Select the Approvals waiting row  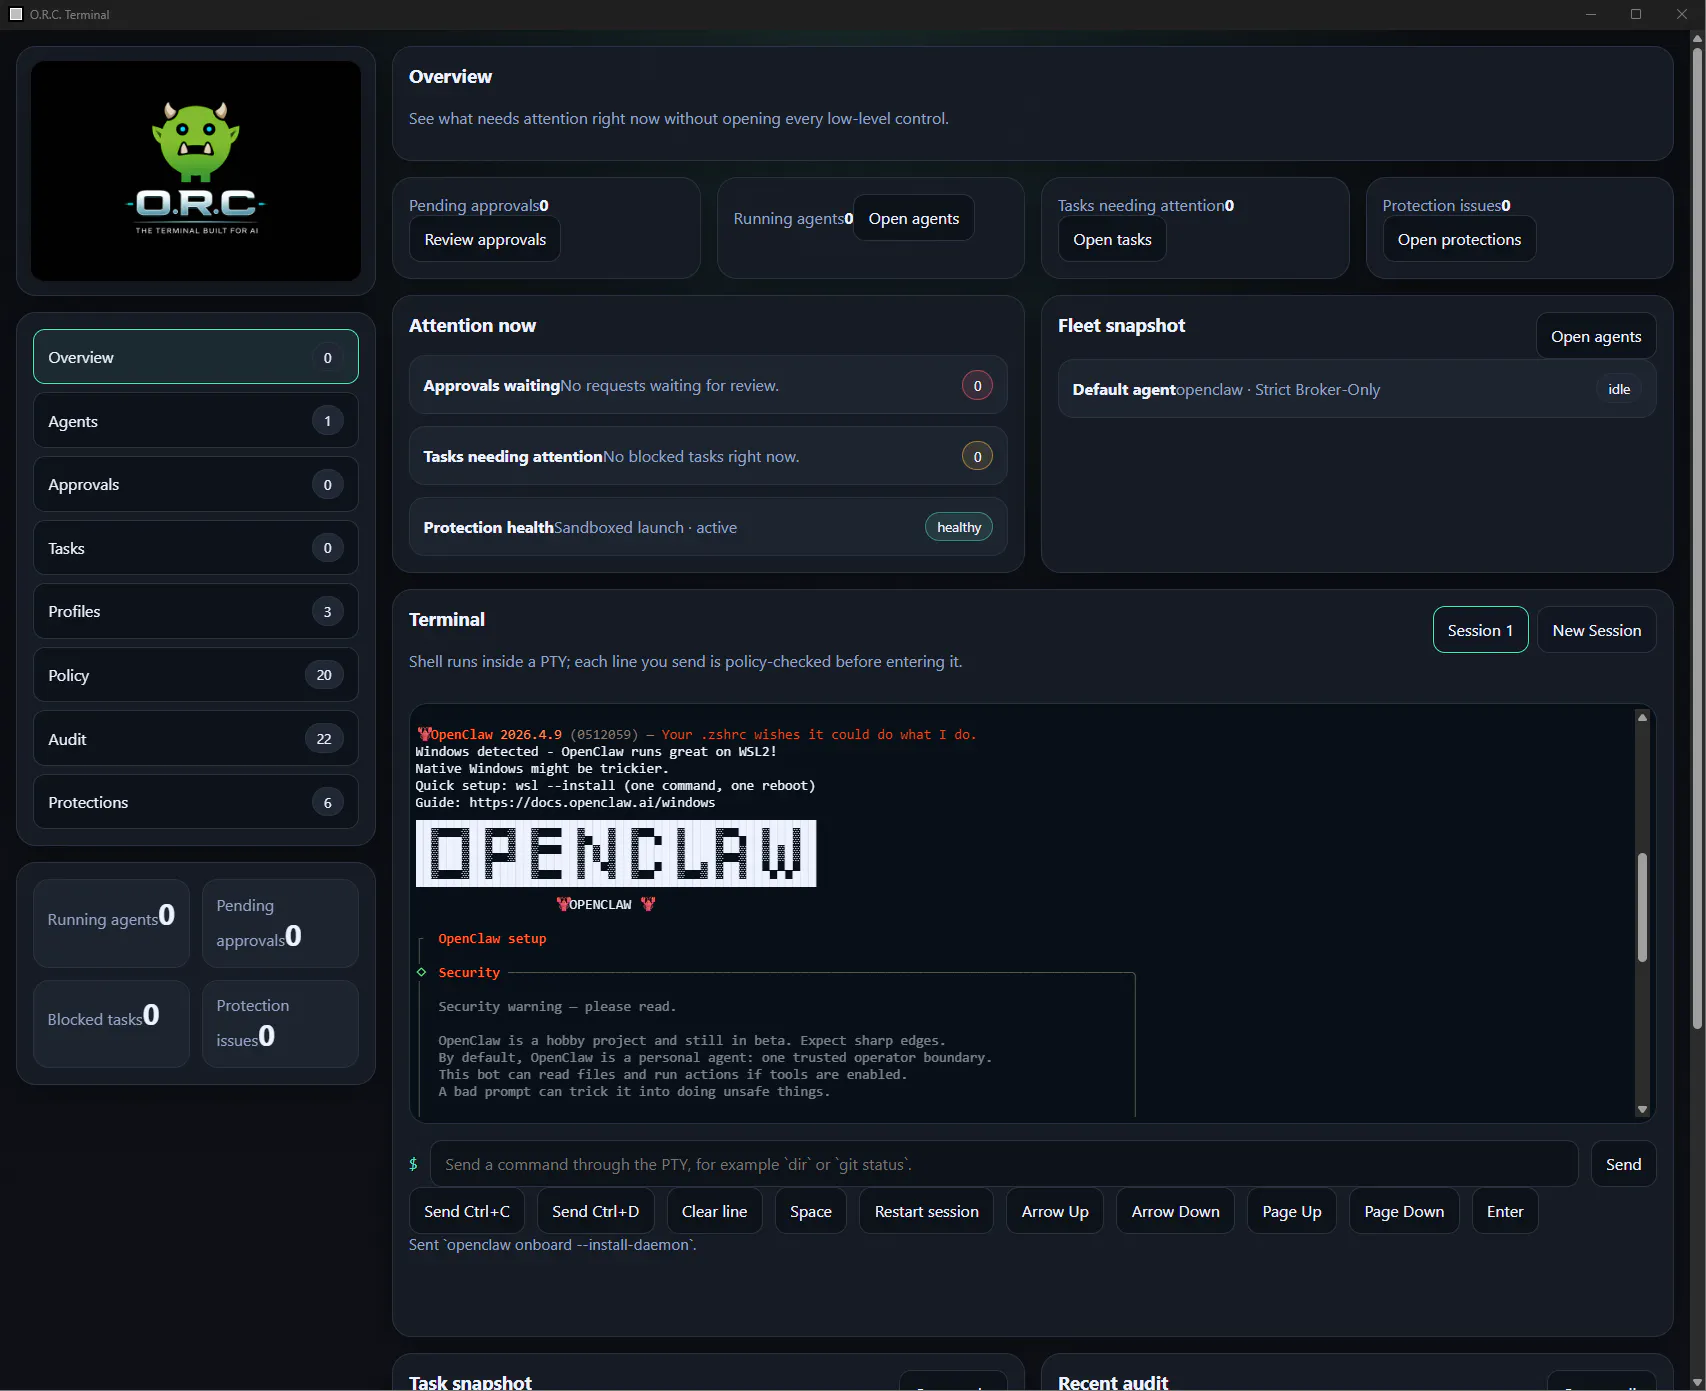708,386
